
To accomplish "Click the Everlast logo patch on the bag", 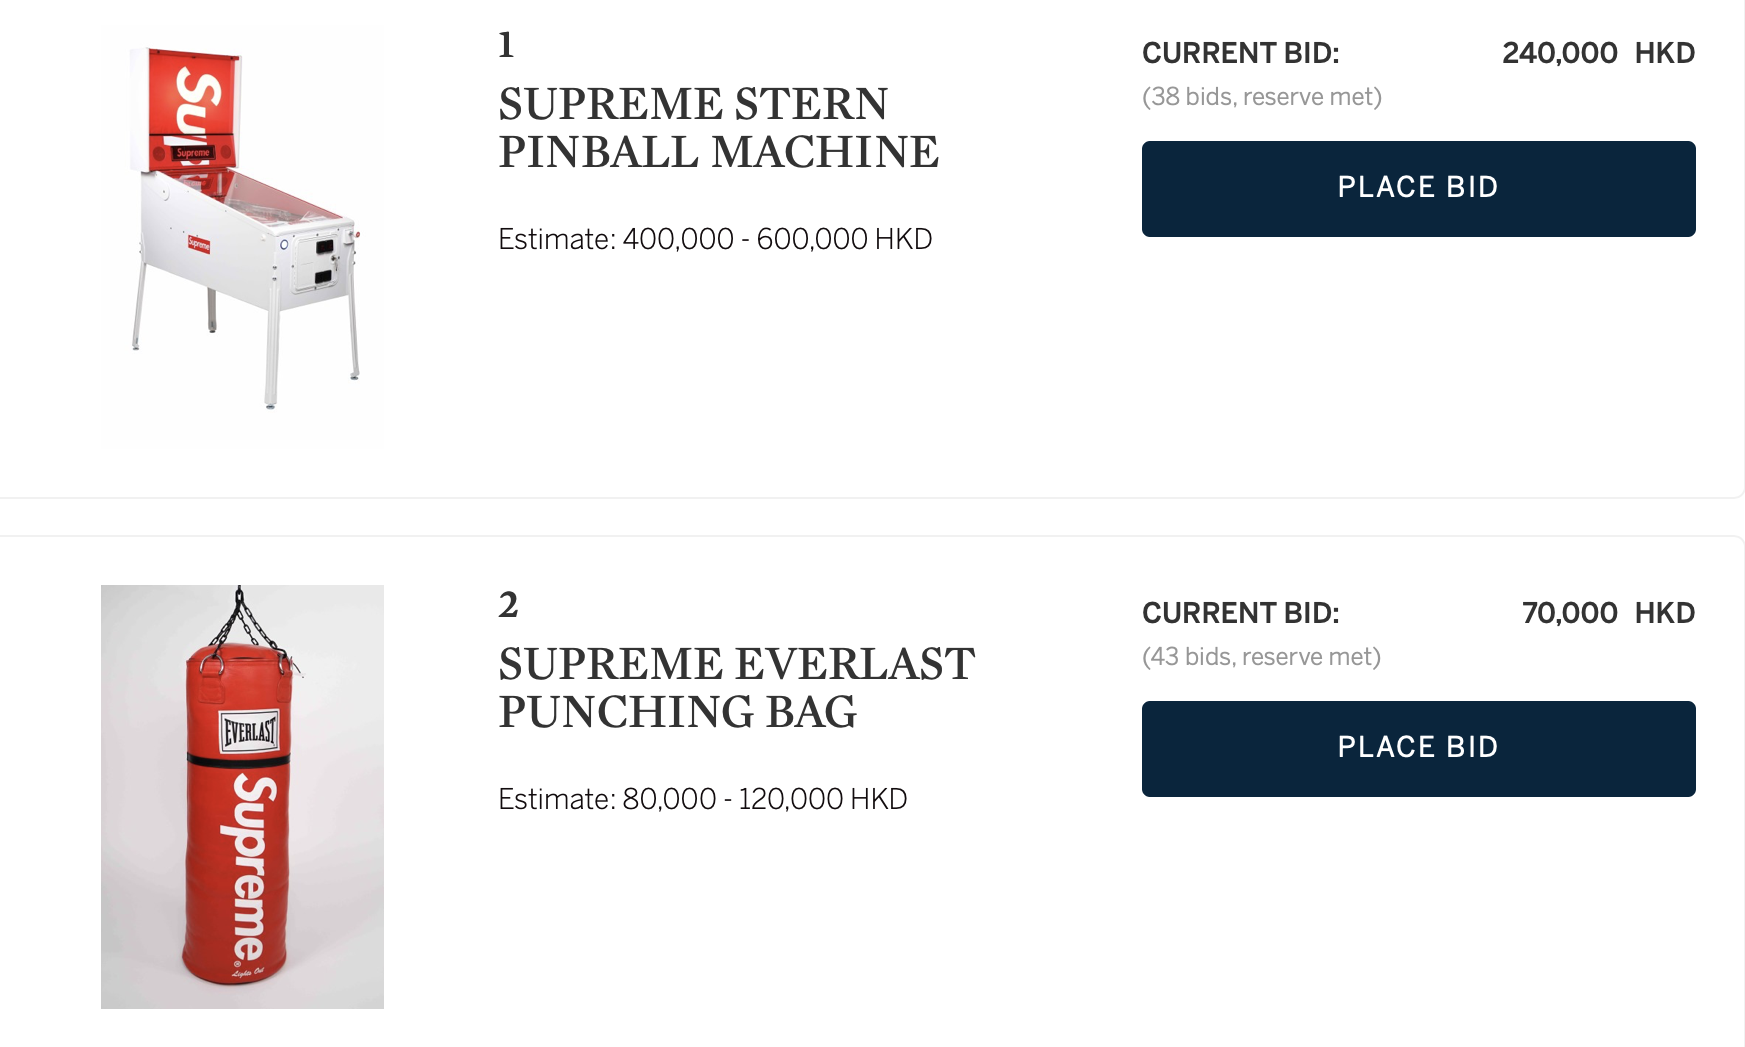I will (x=249, y=732).
